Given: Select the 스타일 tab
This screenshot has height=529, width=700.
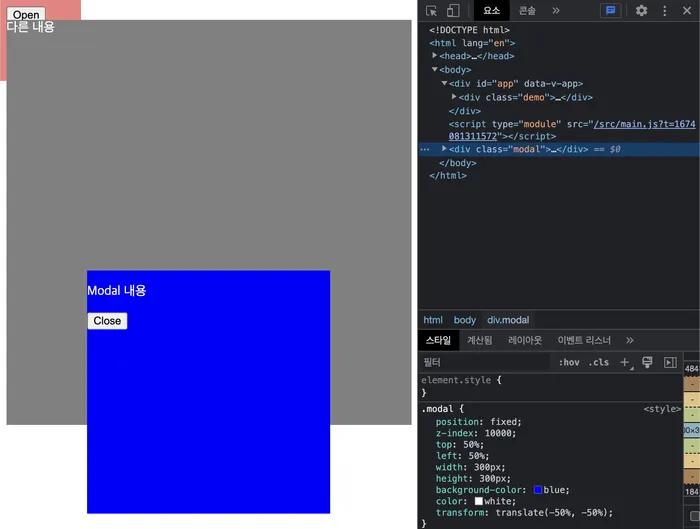Looking at the screenshot, I should pos(438,341).
